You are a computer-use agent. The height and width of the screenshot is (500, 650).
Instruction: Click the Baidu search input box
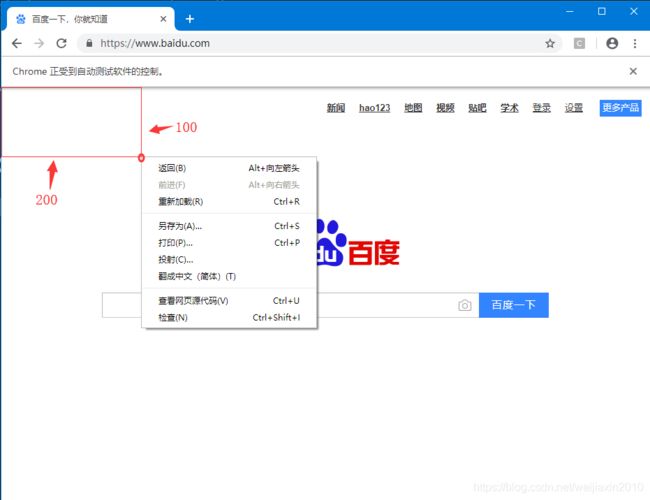(290, 305)
